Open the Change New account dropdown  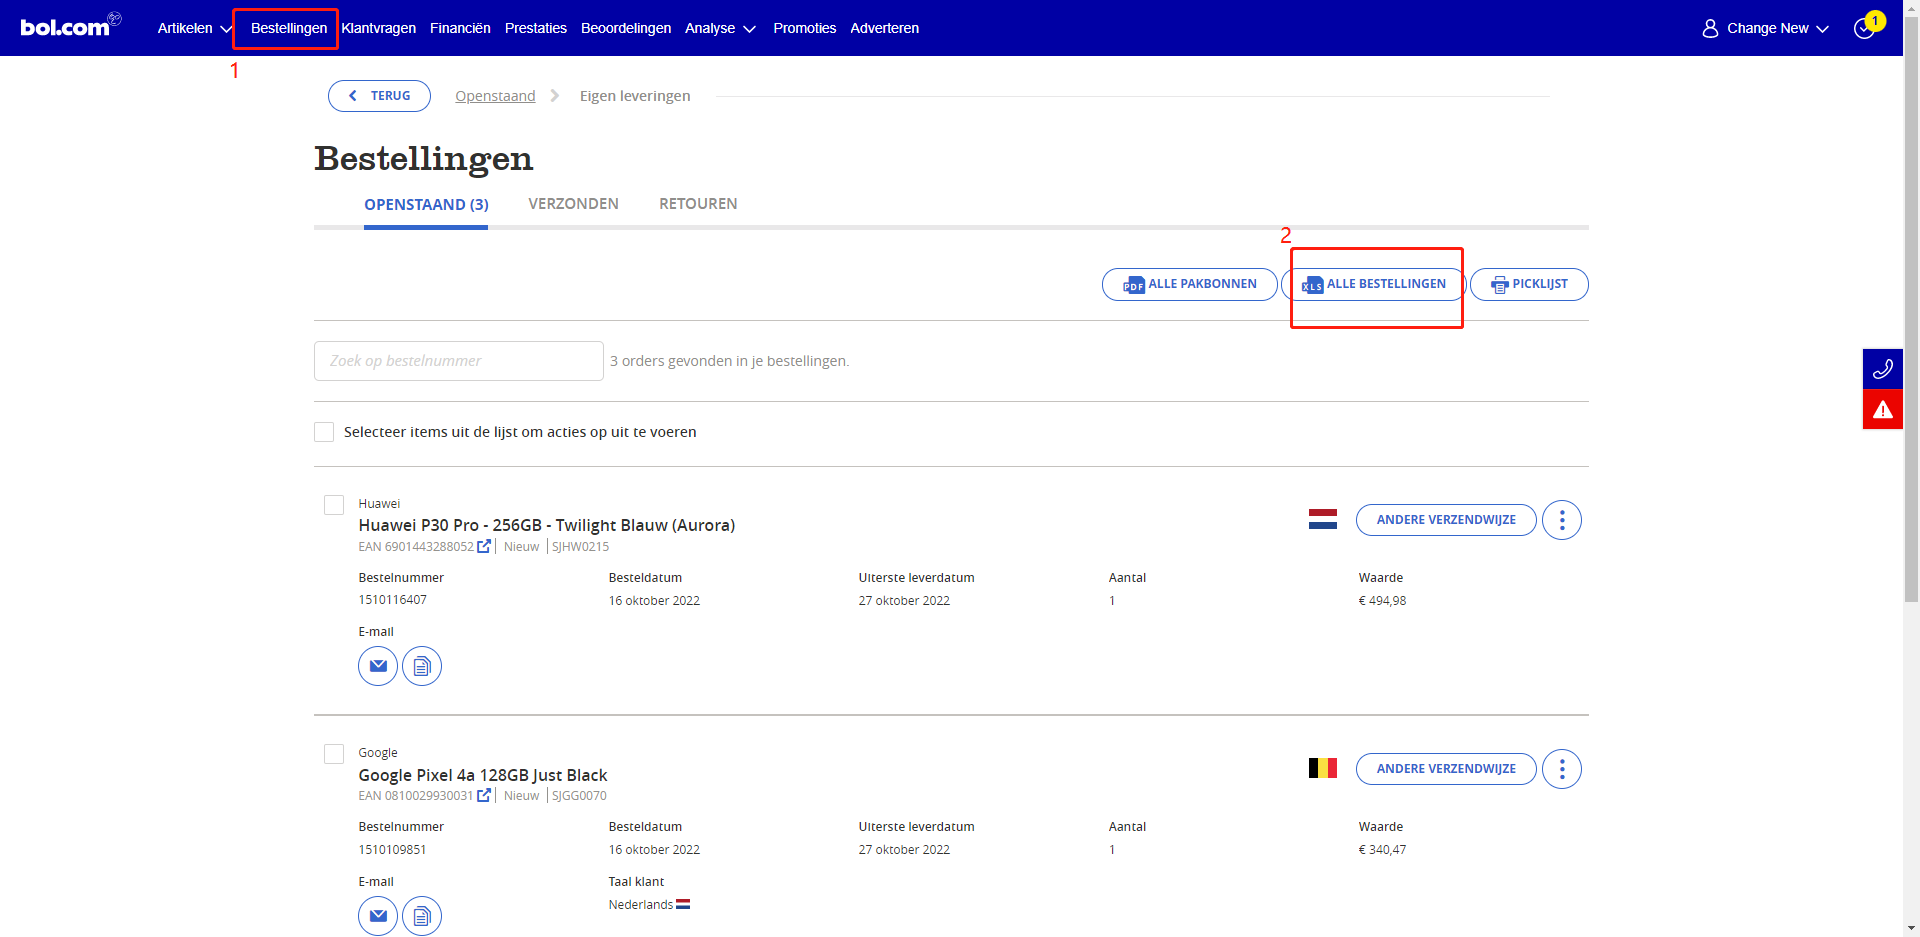point(1766,28)
